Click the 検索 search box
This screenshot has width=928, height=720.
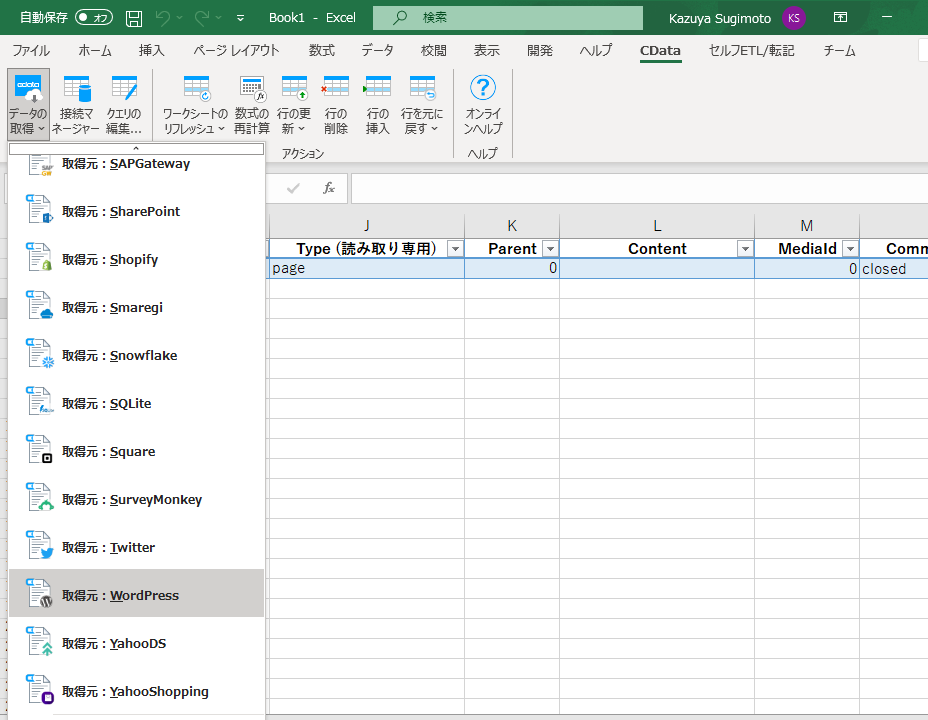[x=508, y=18]
